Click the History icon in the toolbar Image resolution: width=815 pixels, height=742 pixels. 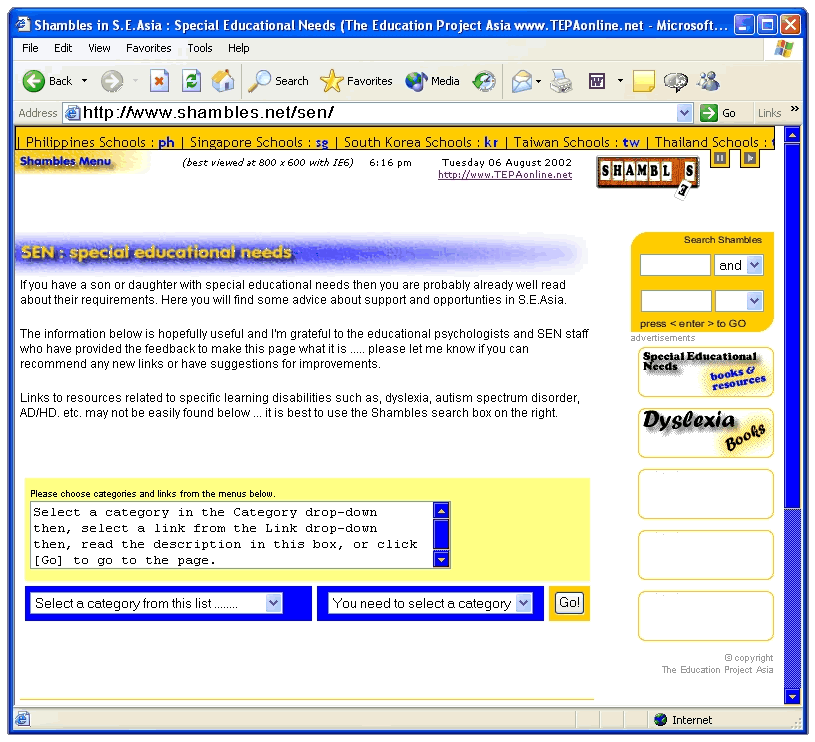pyautogui.click(x=484, y=81)
